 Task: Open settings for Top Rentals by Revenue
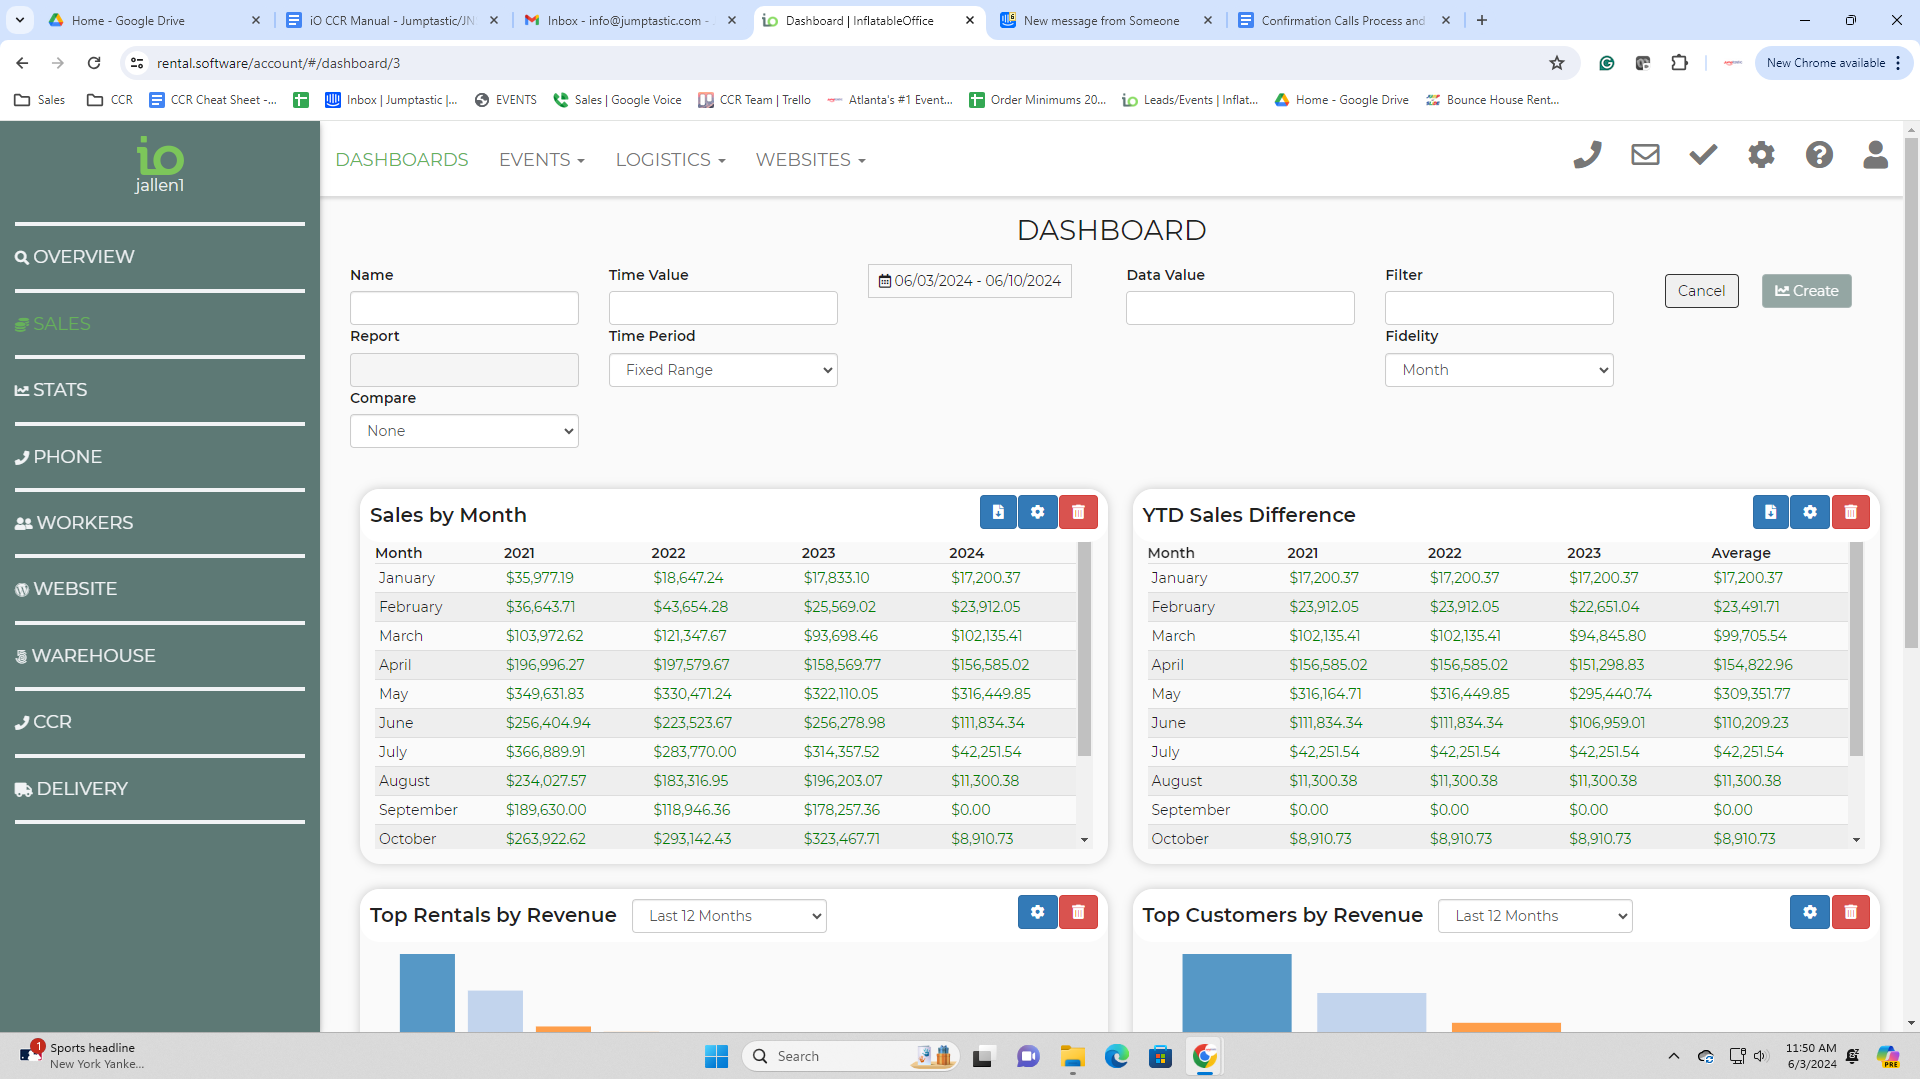click(x=1037, y=912)
